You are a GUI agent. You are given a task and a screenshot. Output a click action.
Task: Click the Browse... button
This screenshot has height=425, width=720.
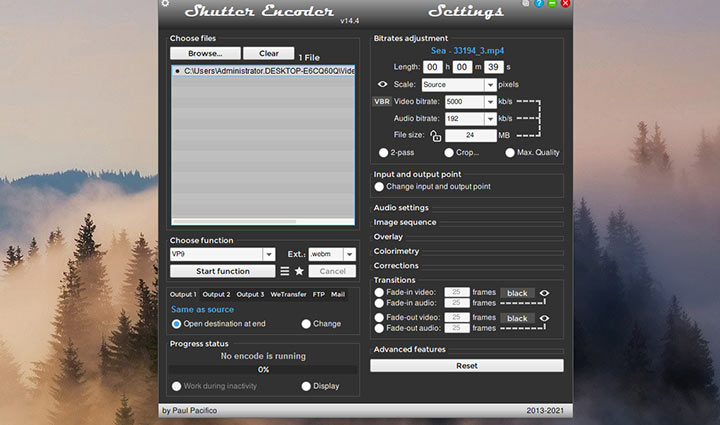point(205,54)
